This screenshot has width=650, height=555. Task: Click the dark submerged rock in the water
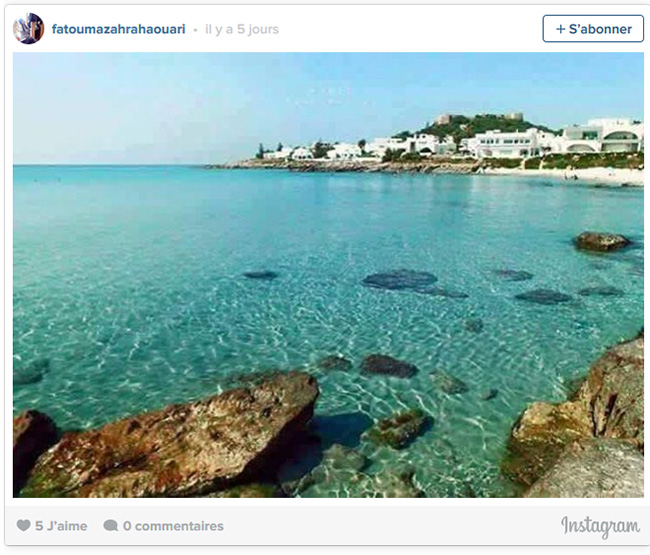click(x=400, y=279)
